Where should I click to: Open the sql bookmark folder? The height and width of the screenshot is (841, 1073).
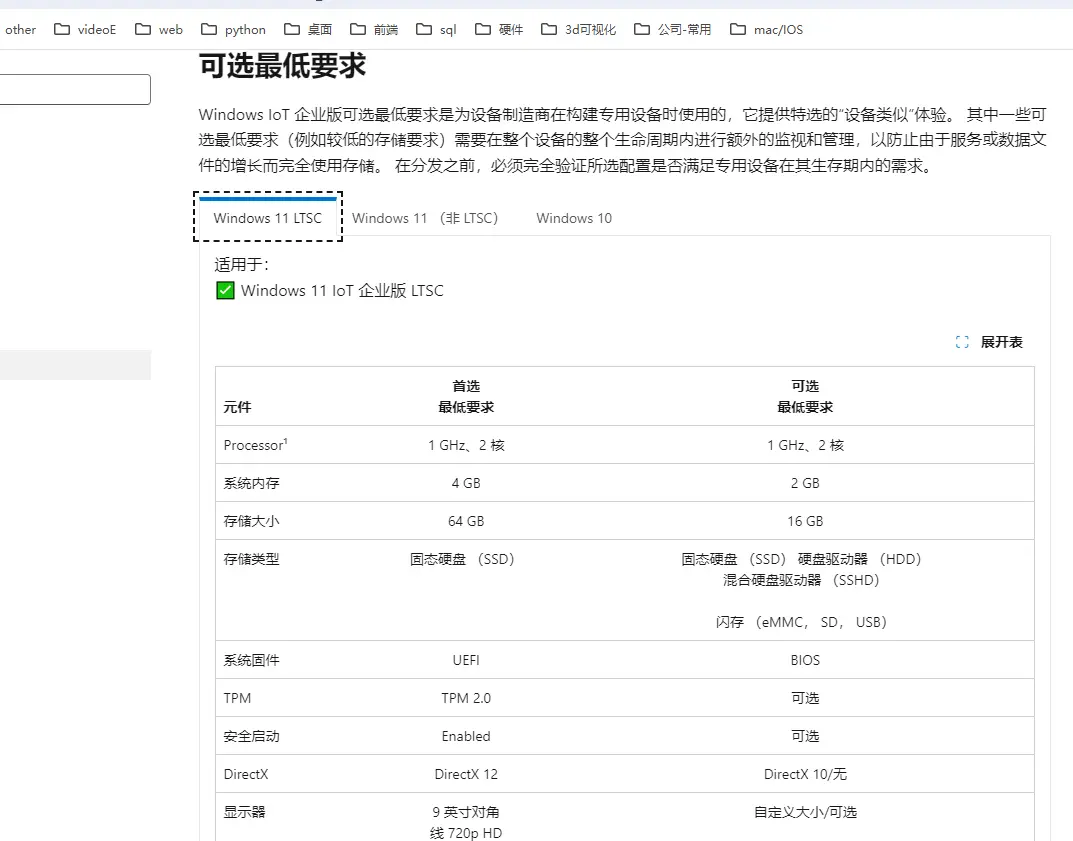(436, 29)
